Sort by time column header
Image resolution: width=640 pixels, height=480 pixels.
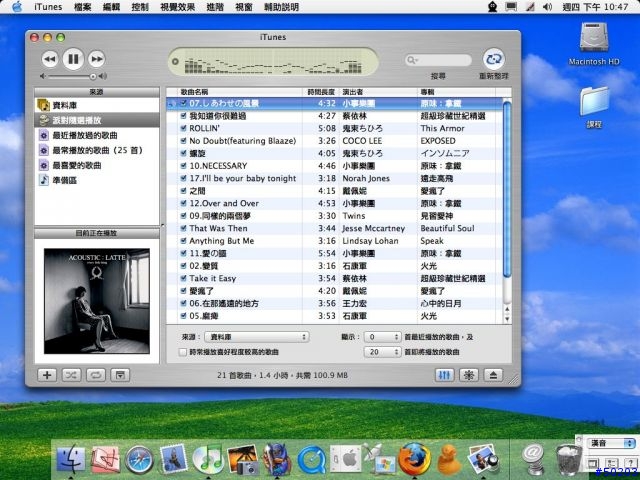point(321,92)
